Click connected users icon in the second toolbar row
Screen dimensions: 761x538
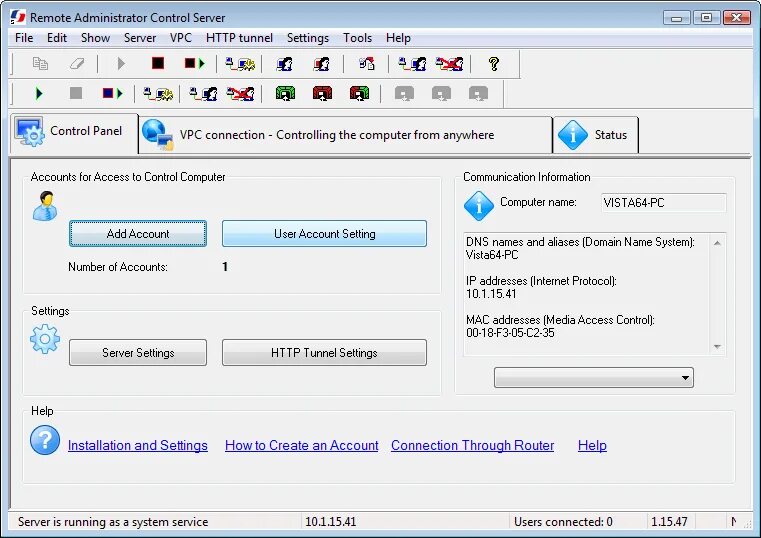203,93
